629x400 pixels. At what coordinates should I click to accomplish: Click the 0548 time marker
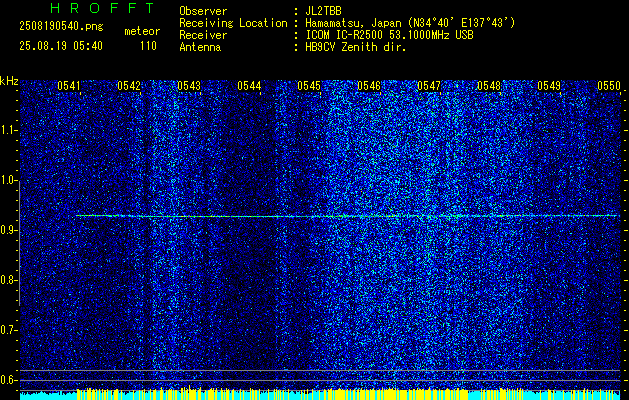(489, 86)
